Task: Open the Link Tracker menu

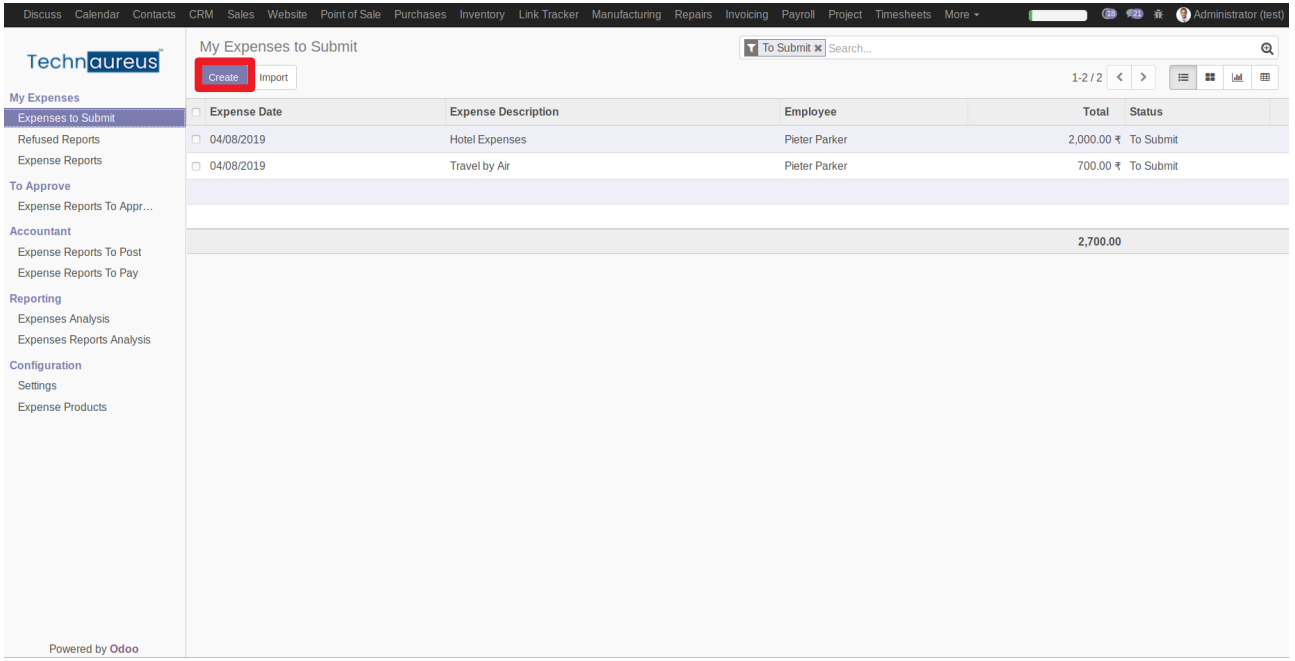Action: 548,14
